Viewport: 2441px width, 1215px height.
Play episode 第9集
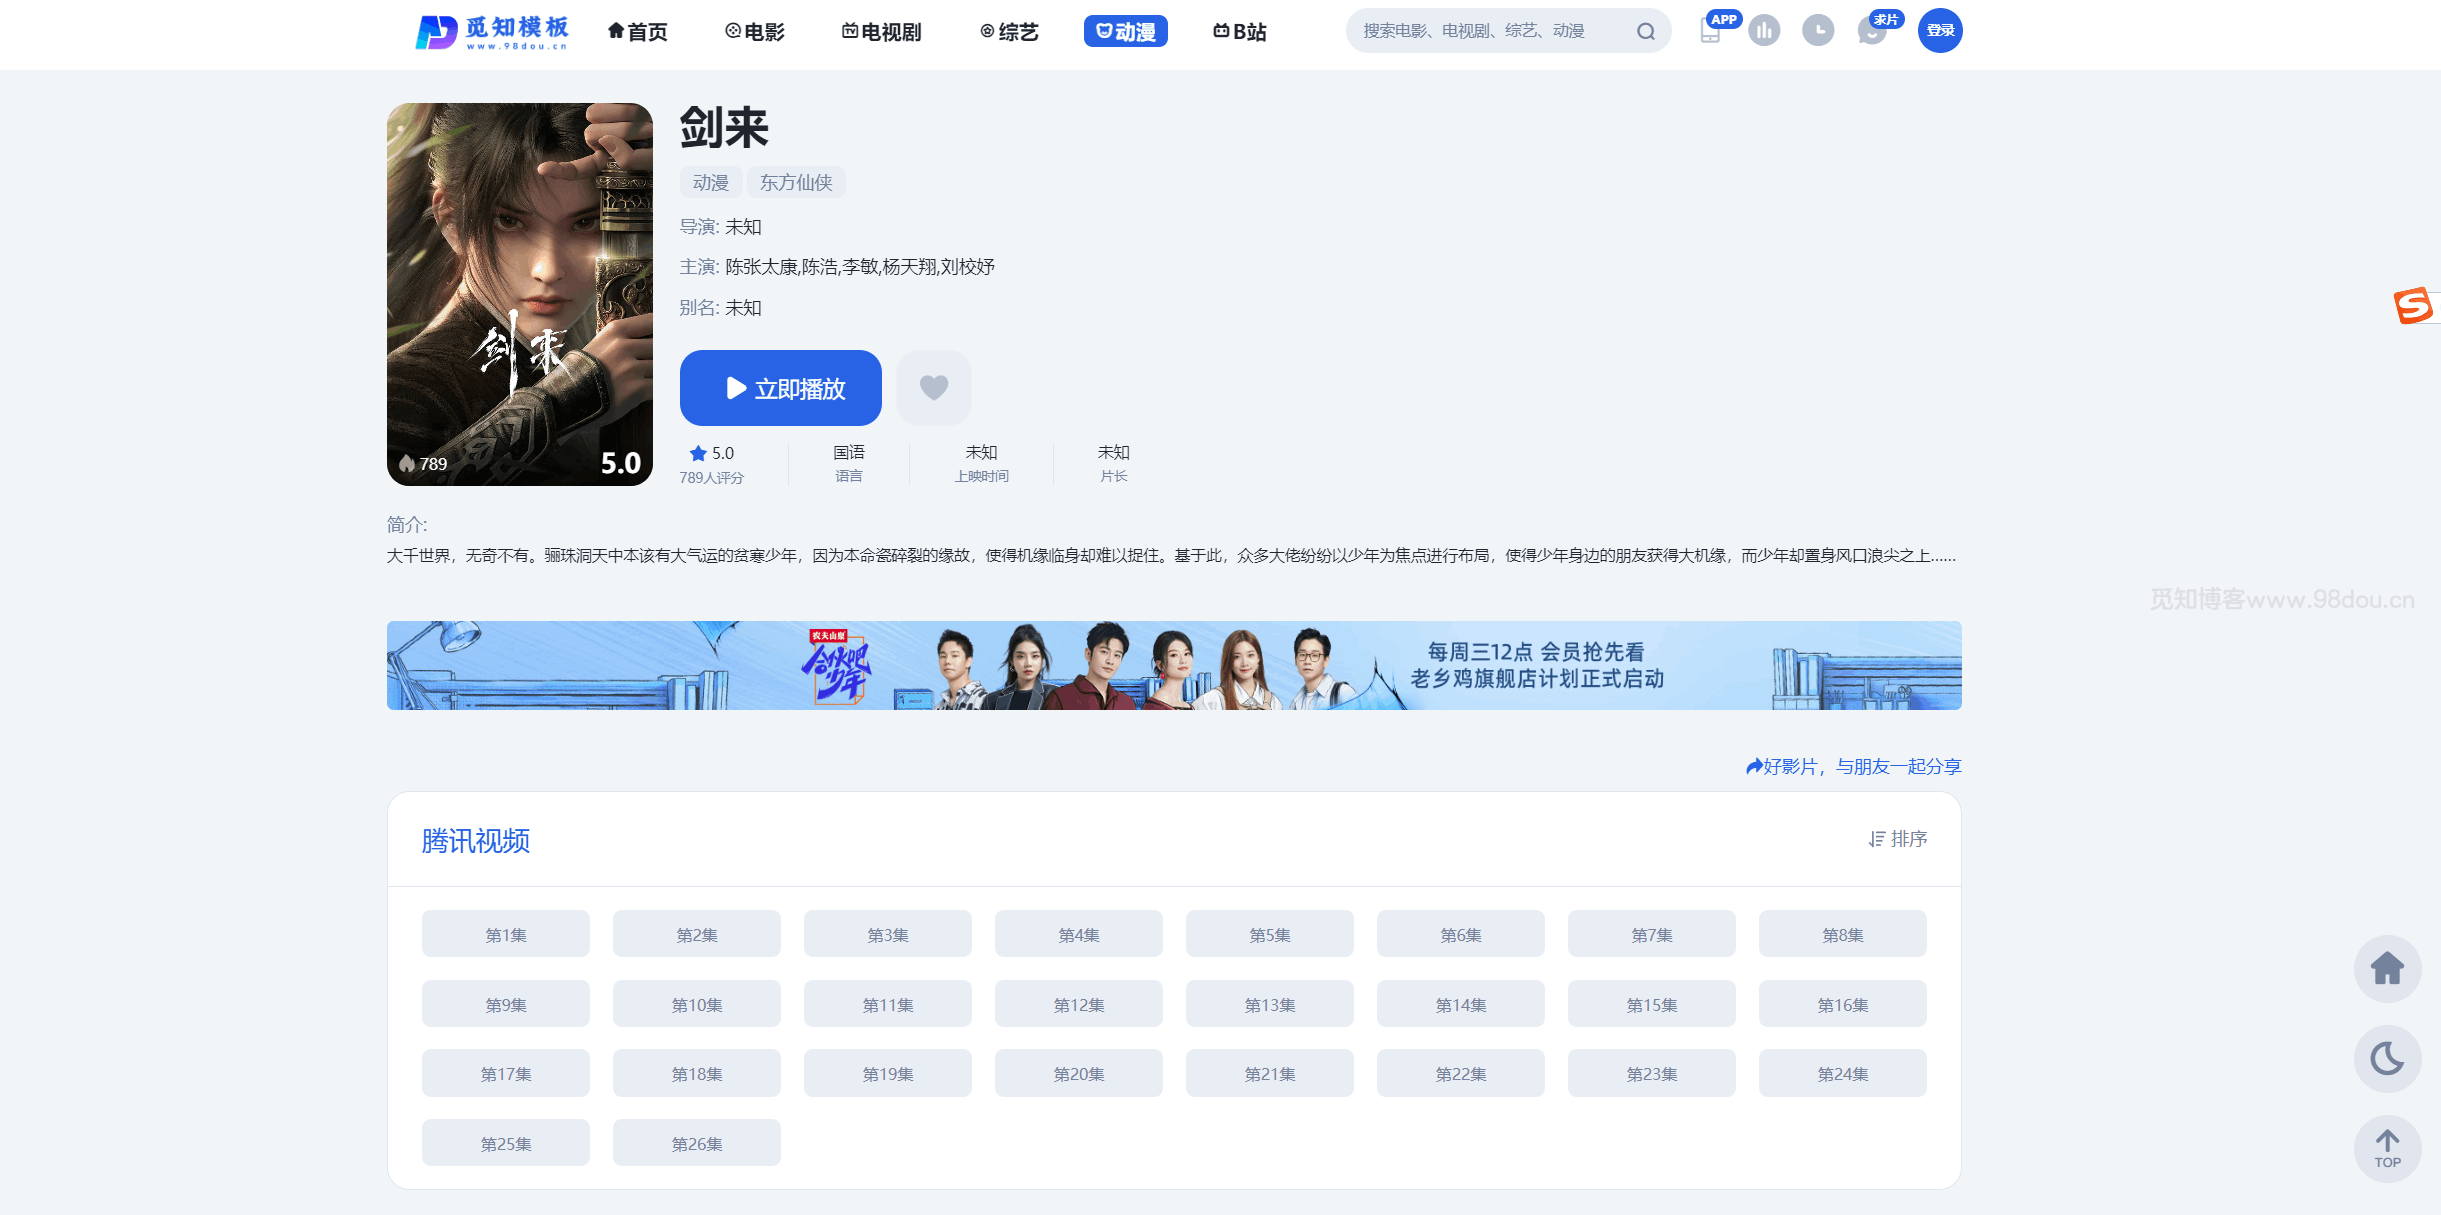506,1004
